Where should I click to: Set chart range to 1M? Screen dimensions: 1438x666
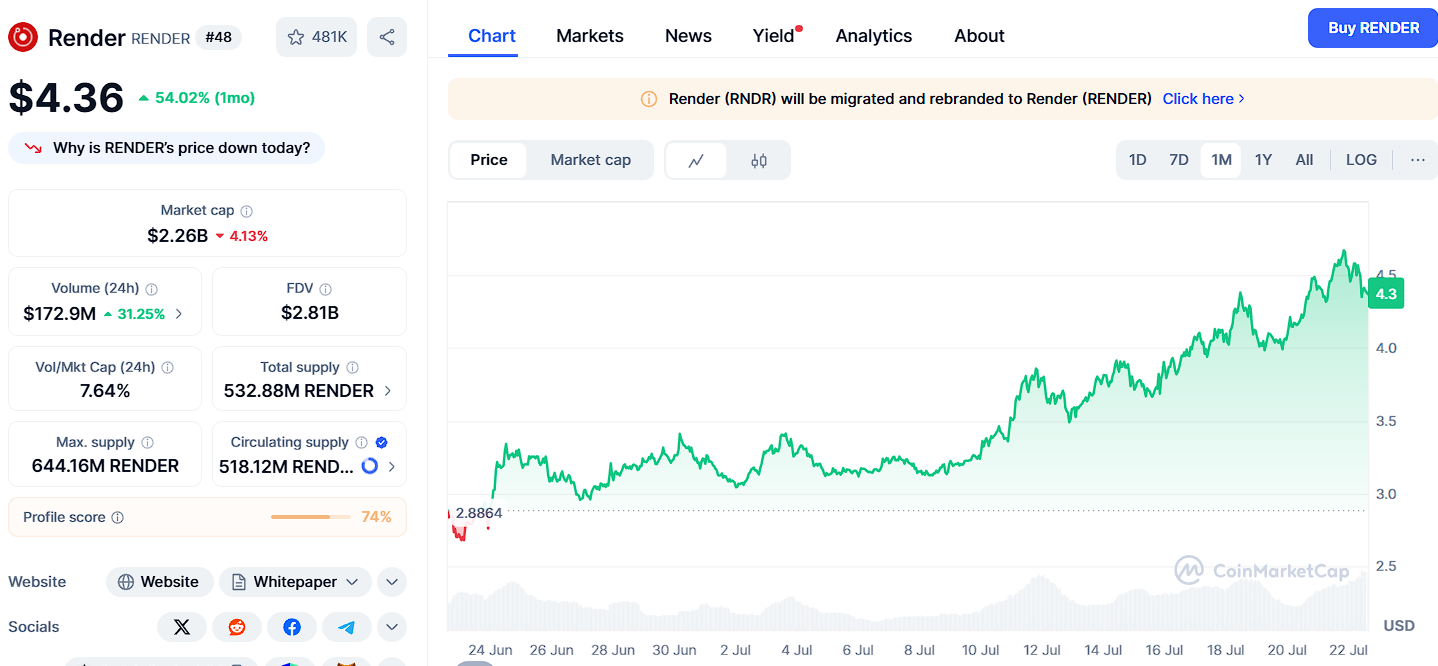click(1221, 160)
